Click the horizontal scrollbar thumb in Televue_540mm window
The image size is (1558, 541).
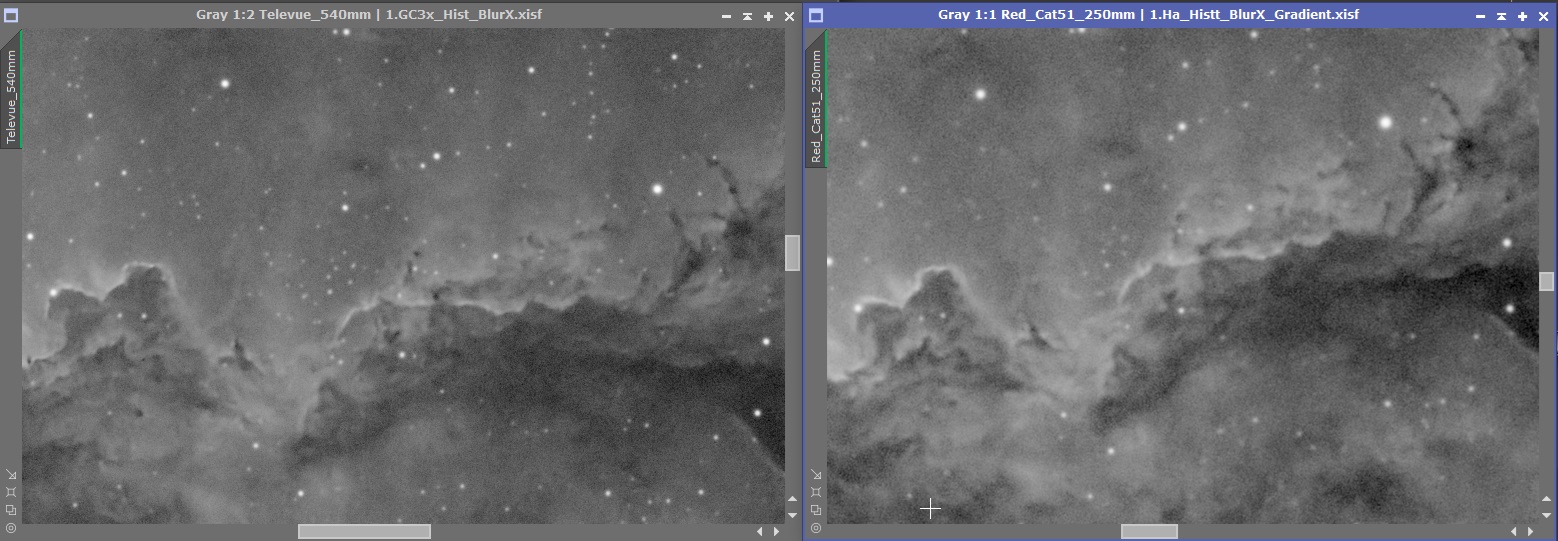[364, 531]
